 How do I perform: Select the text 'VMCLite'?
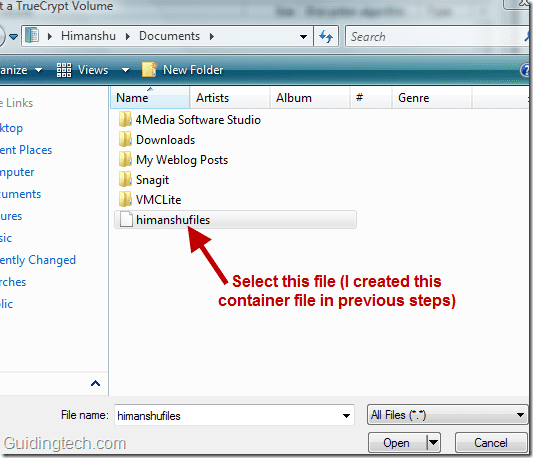(x=158, y=200)
